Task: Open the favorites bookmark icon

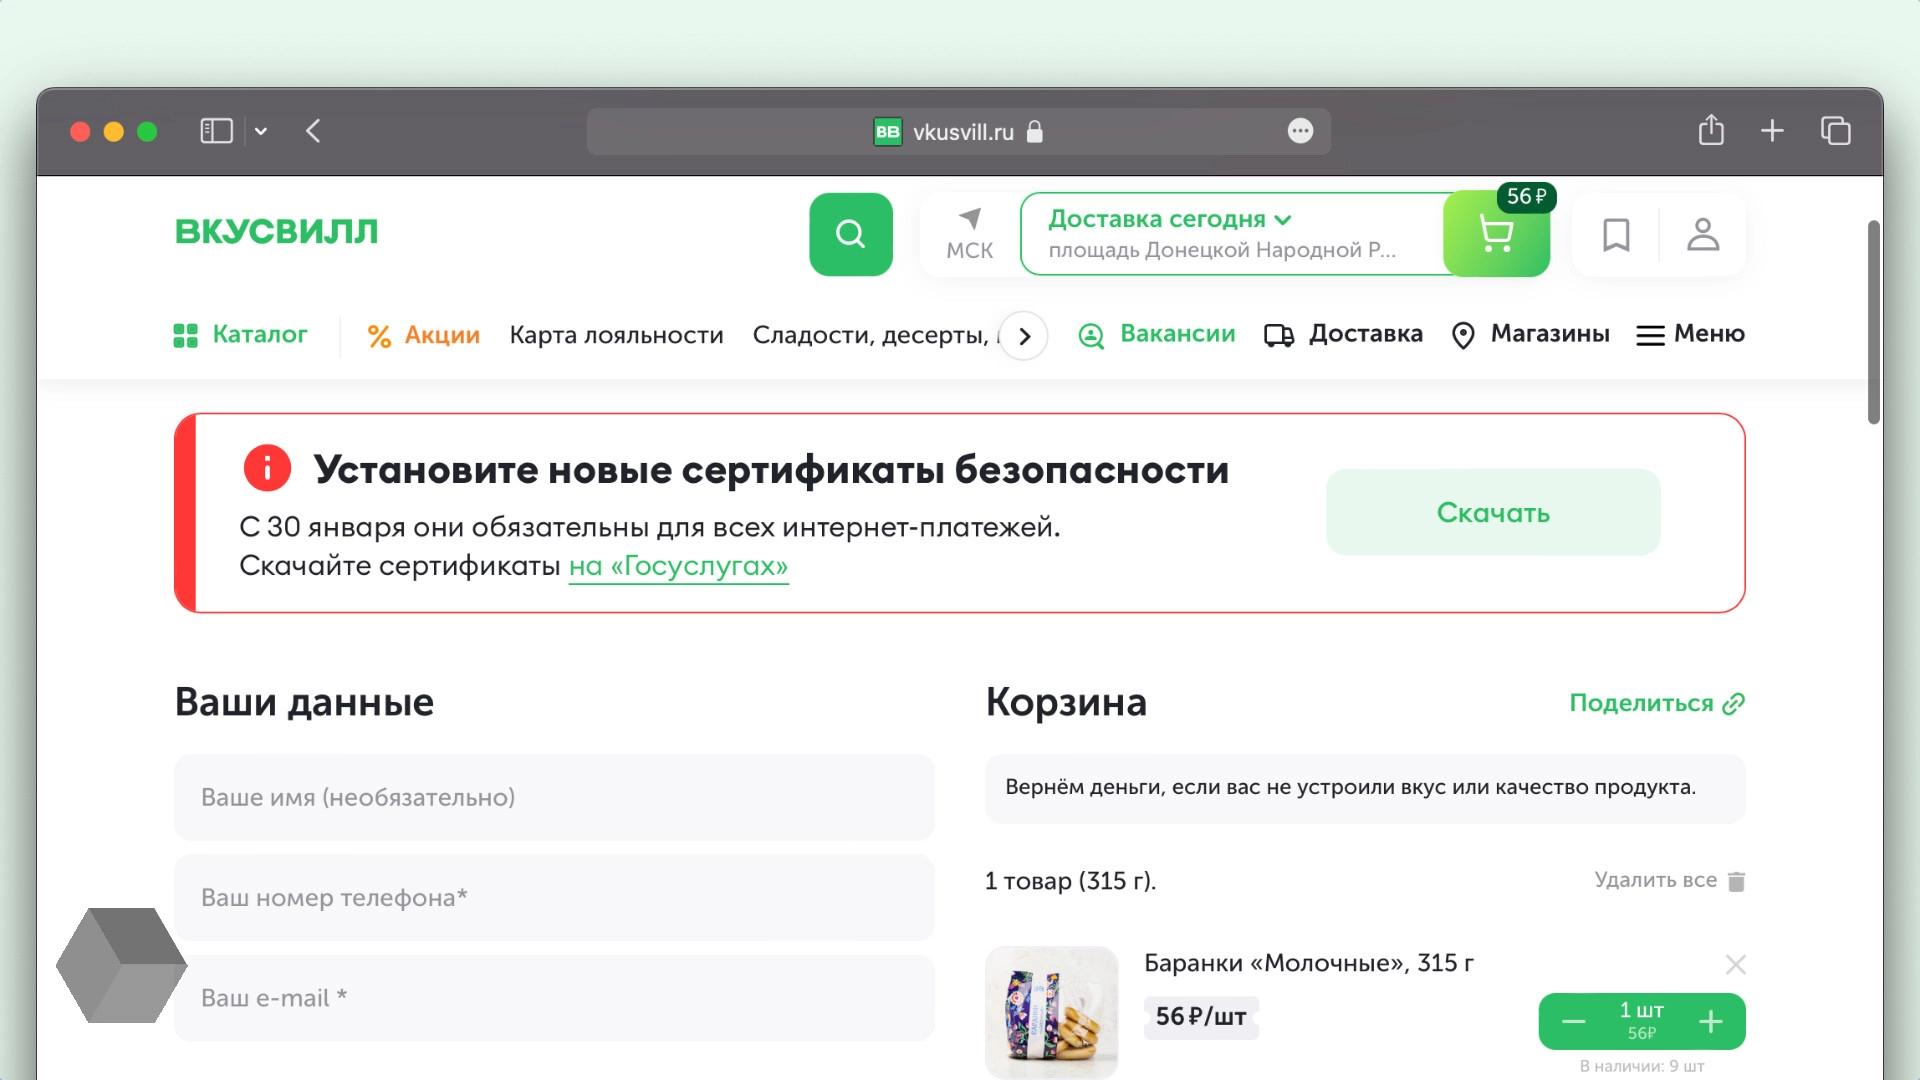Action: (1616, 235)
